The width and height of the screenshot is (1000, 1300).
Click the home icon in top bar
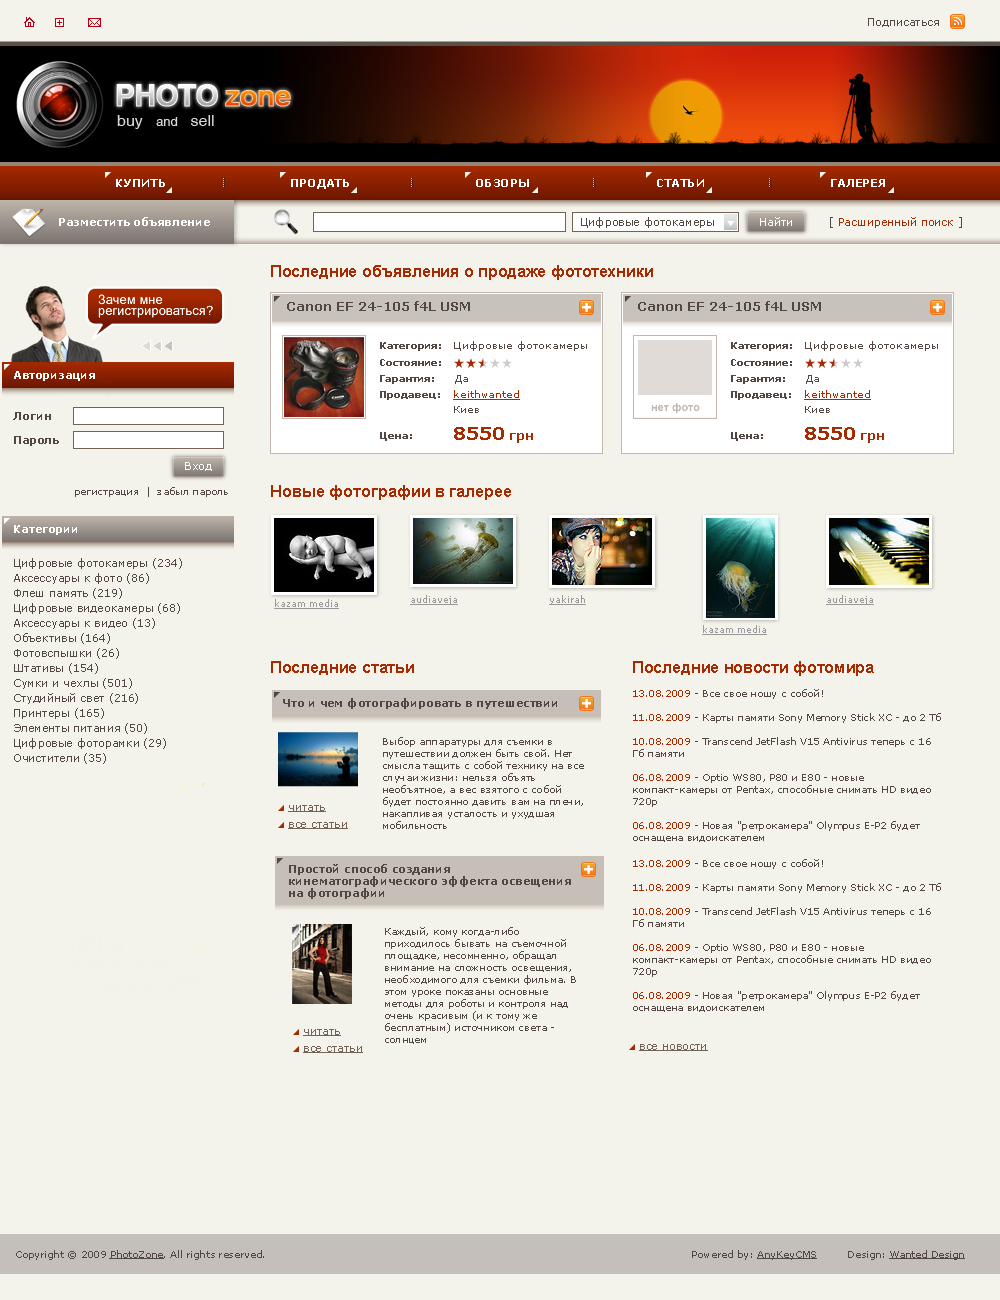[x=29, y=22]
